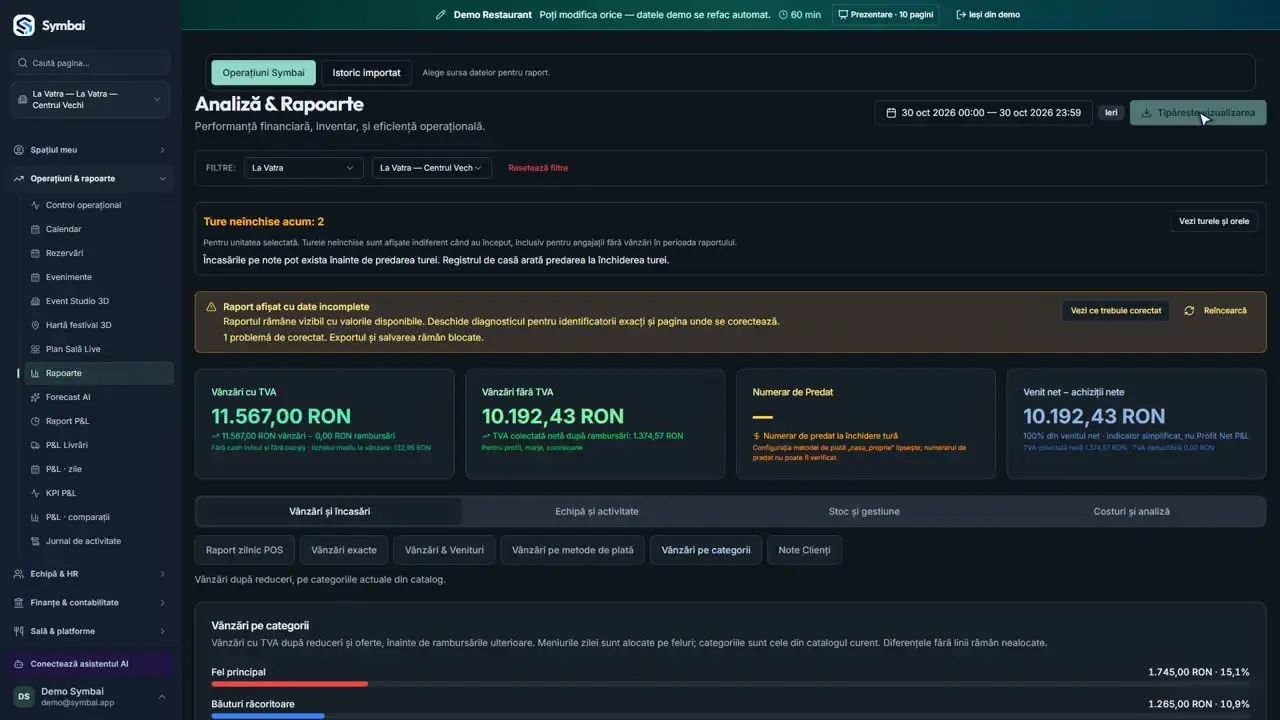Image resolution: width=1280 pixels, height=720 pixels.
Task: Open Plan Sală Live via its icon
Action: pyautogui.click(x=35, y=349)
